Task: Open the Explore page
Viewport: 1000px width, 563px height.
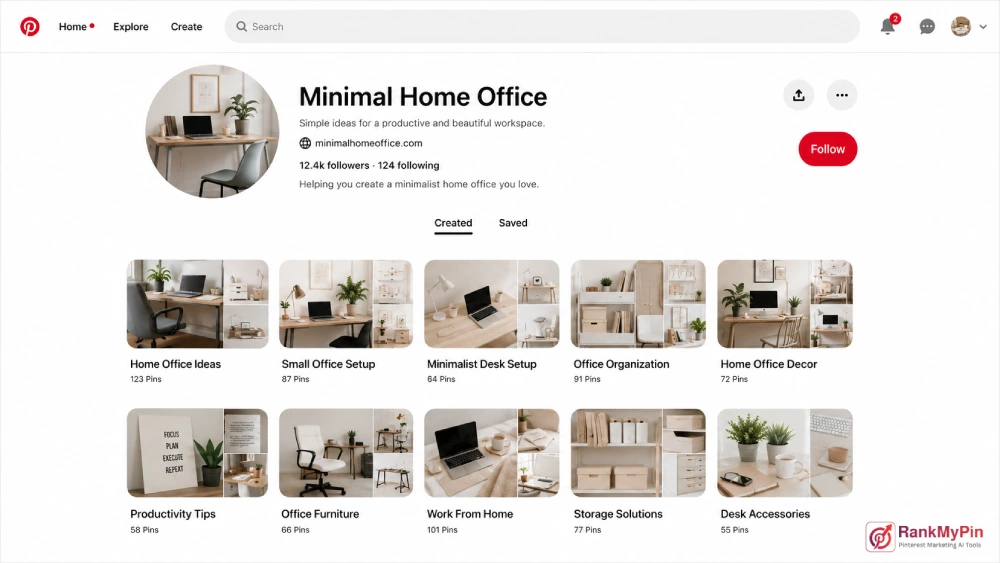Action: [x=131, y=27]
